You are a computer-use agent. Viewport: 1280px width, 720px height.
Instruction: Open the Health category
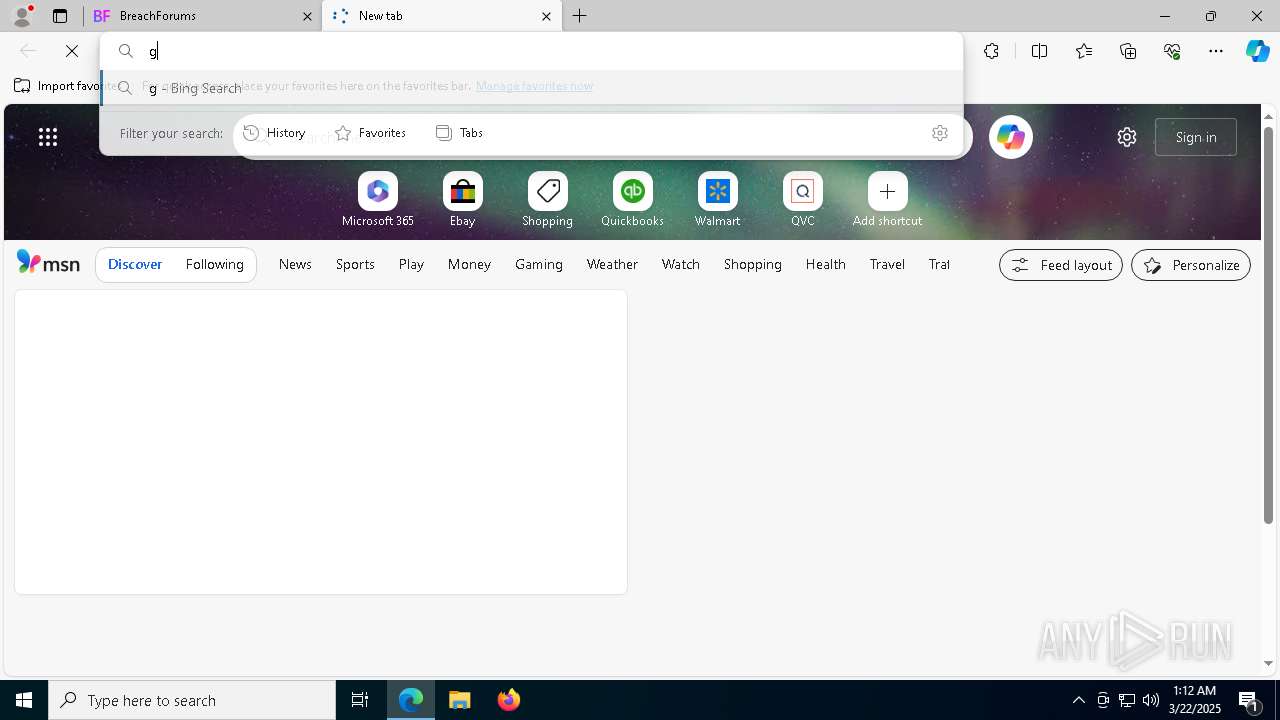[x=825, y=264]
